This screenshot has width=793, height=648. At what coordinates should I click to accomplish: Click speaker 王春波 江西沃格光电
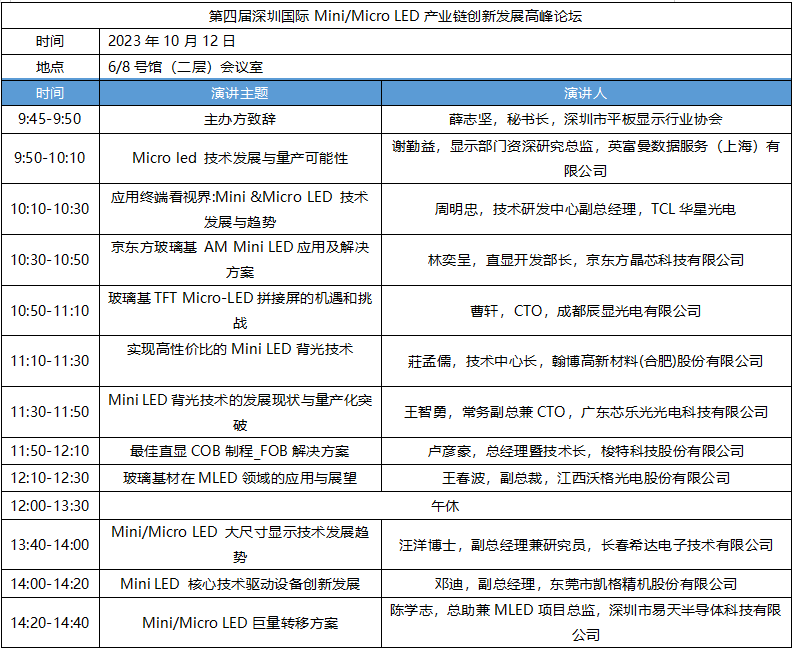tap(586, 478)
